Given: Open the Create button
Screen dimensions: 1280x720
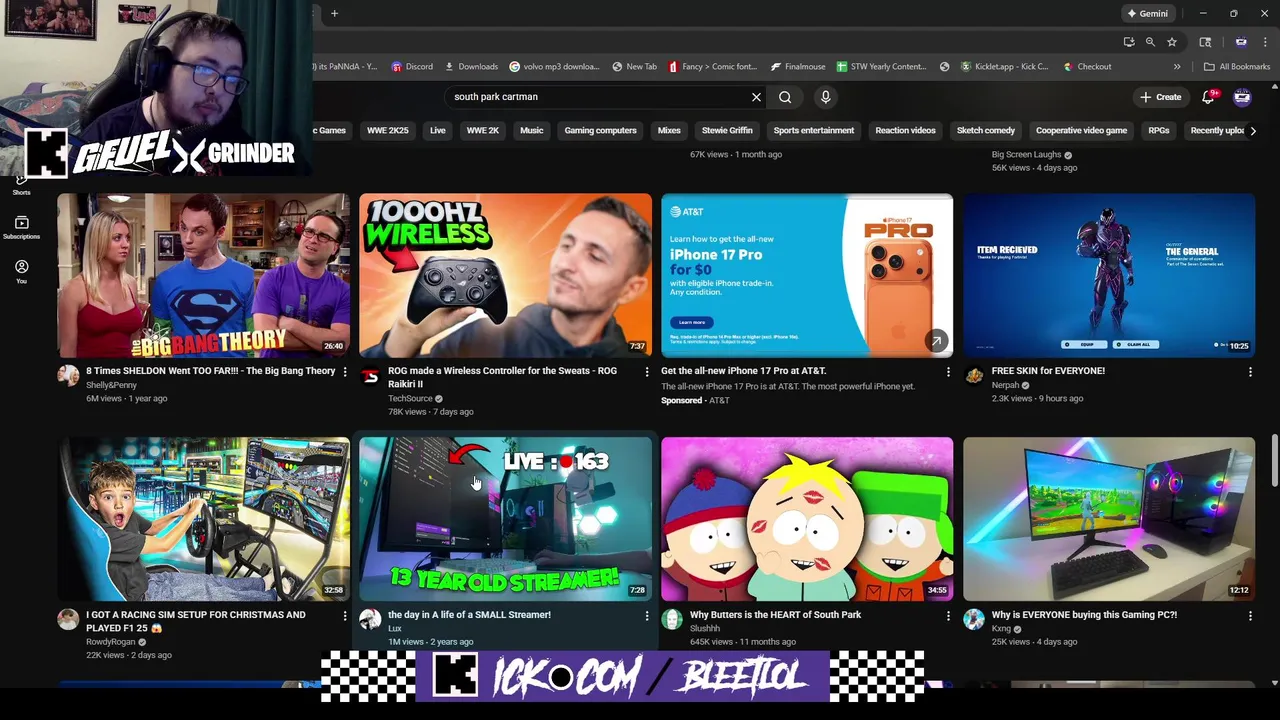Looking at the screenshot, I should (1160, 97).
